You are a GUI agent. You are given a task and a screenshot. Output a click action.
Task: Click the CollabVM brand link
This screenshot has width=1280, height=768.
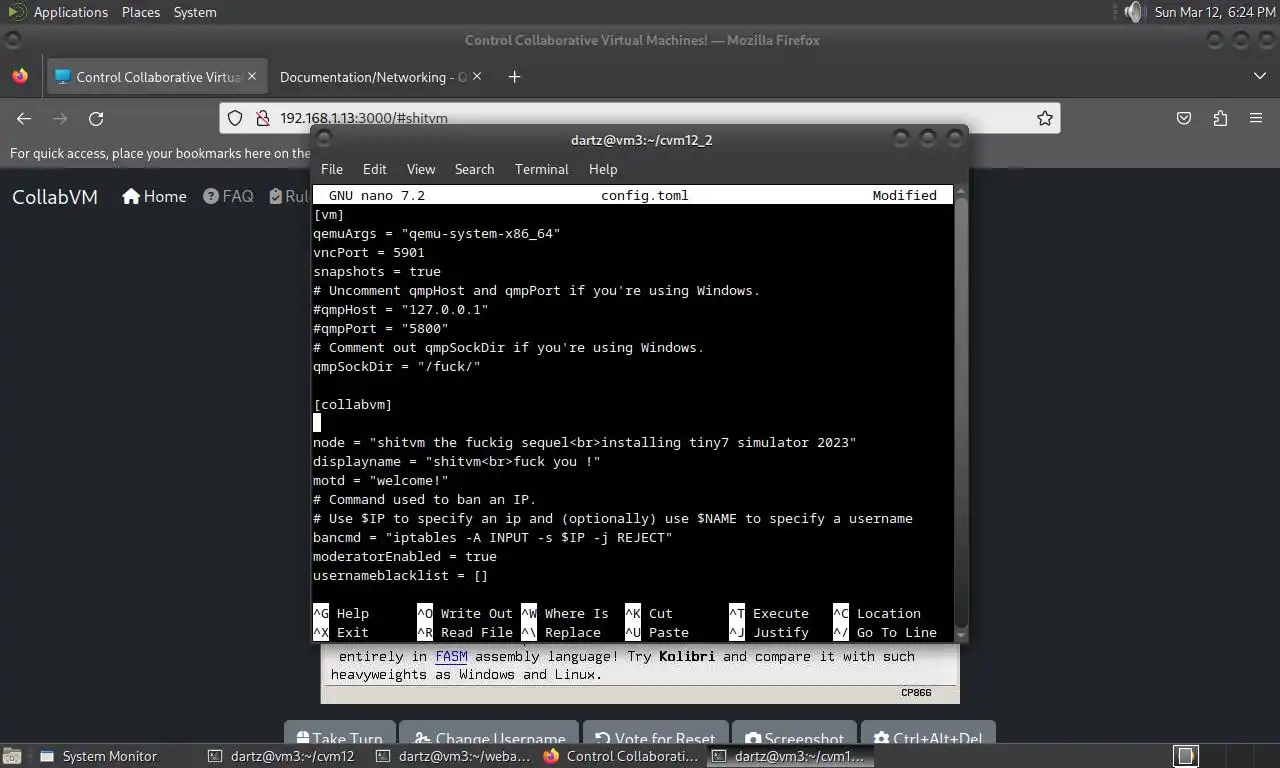tap(55, 197)
